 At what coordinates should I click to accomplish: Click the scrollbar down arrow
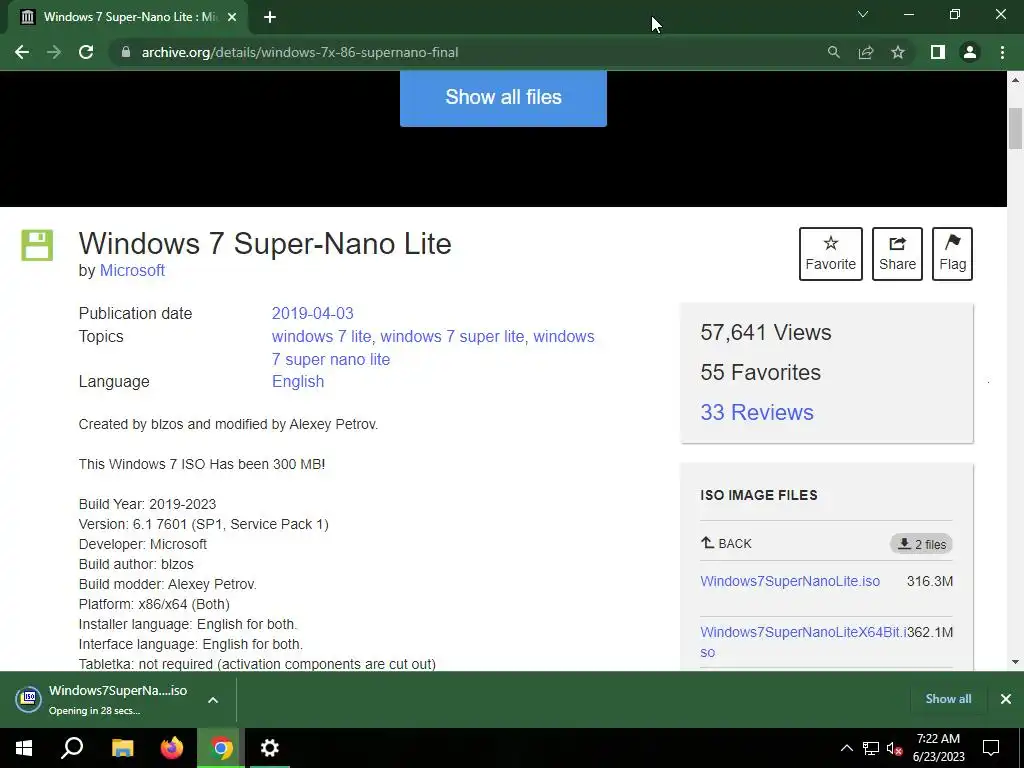click(x=1016, y=662)
